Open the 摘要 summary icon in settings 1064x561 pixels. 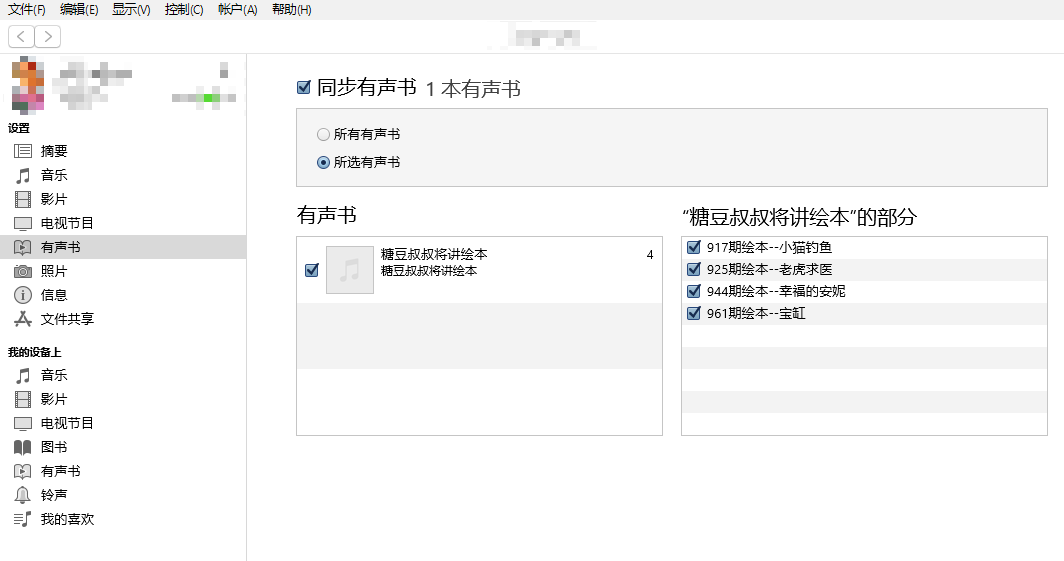coord(23,151)
